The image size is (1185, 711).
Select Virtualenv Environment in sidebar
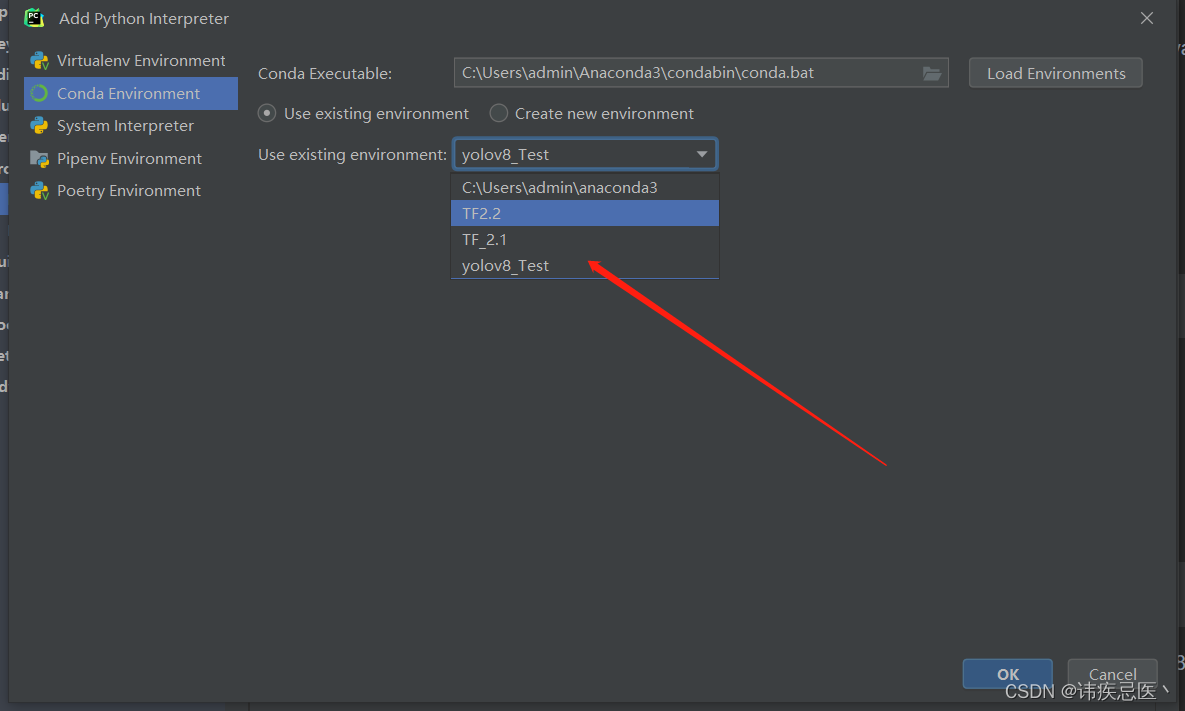coord(131,60)
